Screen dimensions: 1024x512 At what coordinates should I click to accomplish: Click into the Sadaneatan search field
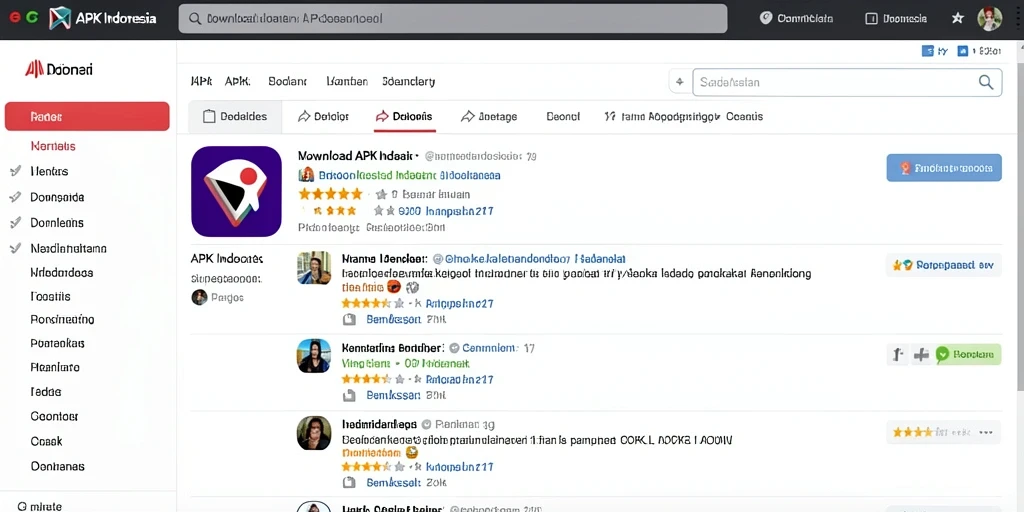(x=847, y=82)
